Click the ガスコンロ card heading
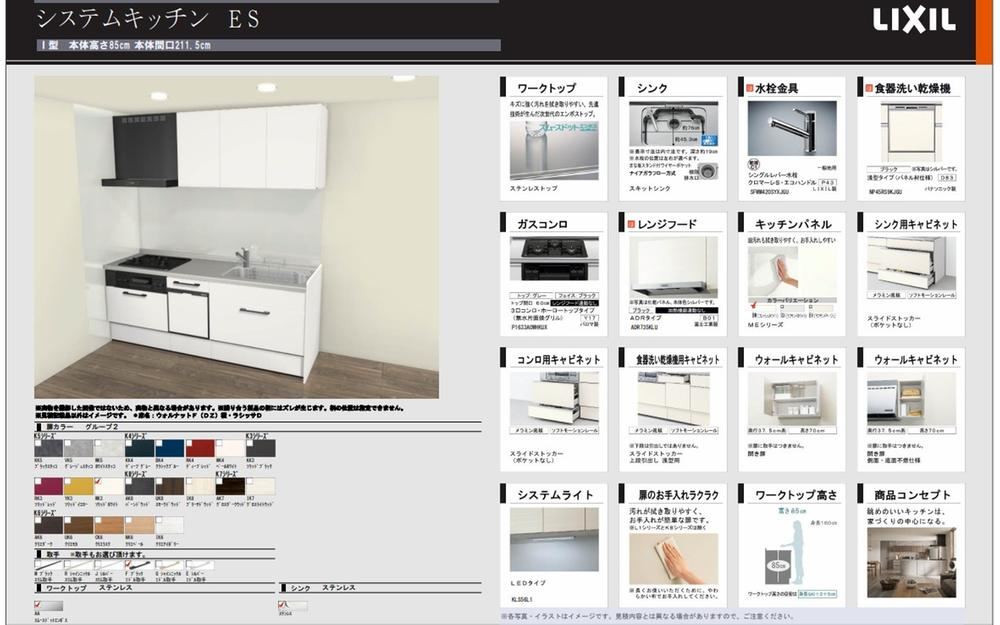This screenshot has height=625, width=1000. pyautogui.click(x=542, y=224)
